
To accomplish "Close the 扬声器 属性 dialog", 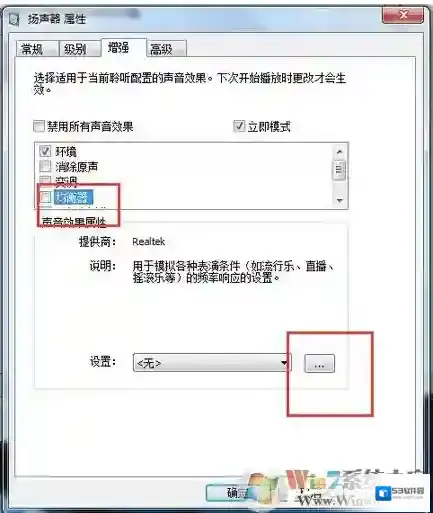I will click(x=403, y=15).
